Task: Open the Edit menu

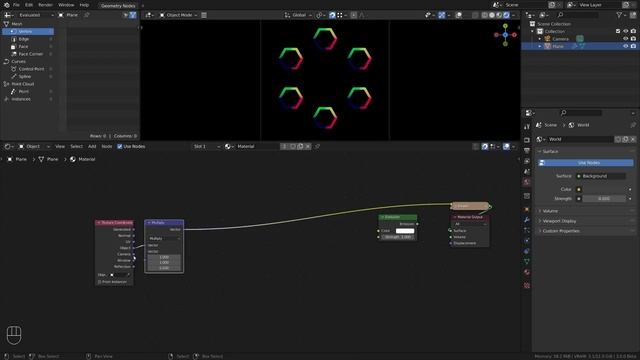Action: point(29,5)
